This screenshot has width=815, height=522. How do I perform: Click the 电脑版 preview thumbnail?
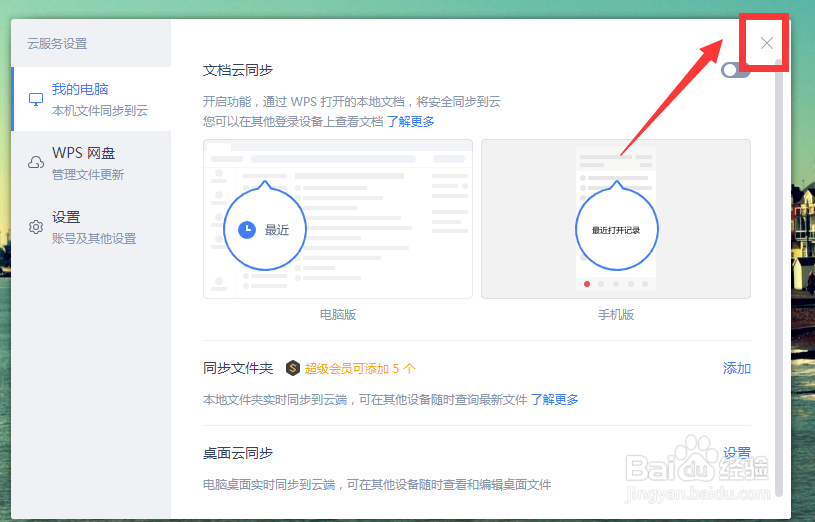point(338,219)
